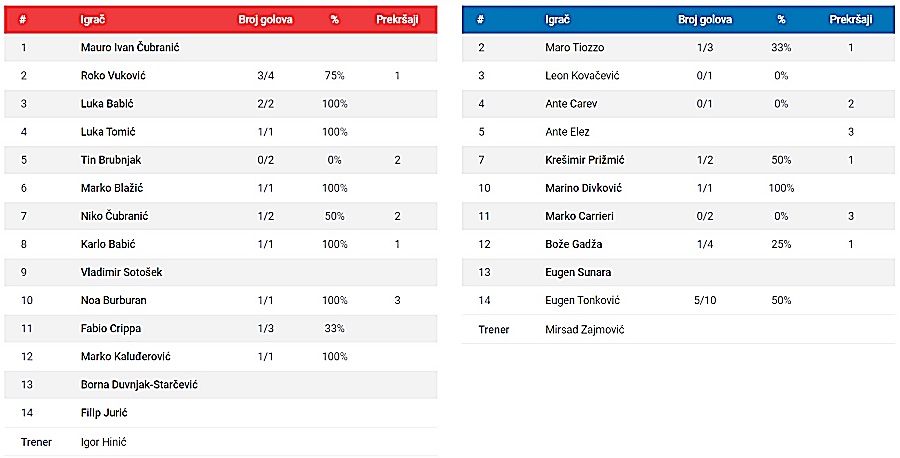Click the blue table's Broj golova header
Viewport: 900px width, 458px height.
pos(705,20)
